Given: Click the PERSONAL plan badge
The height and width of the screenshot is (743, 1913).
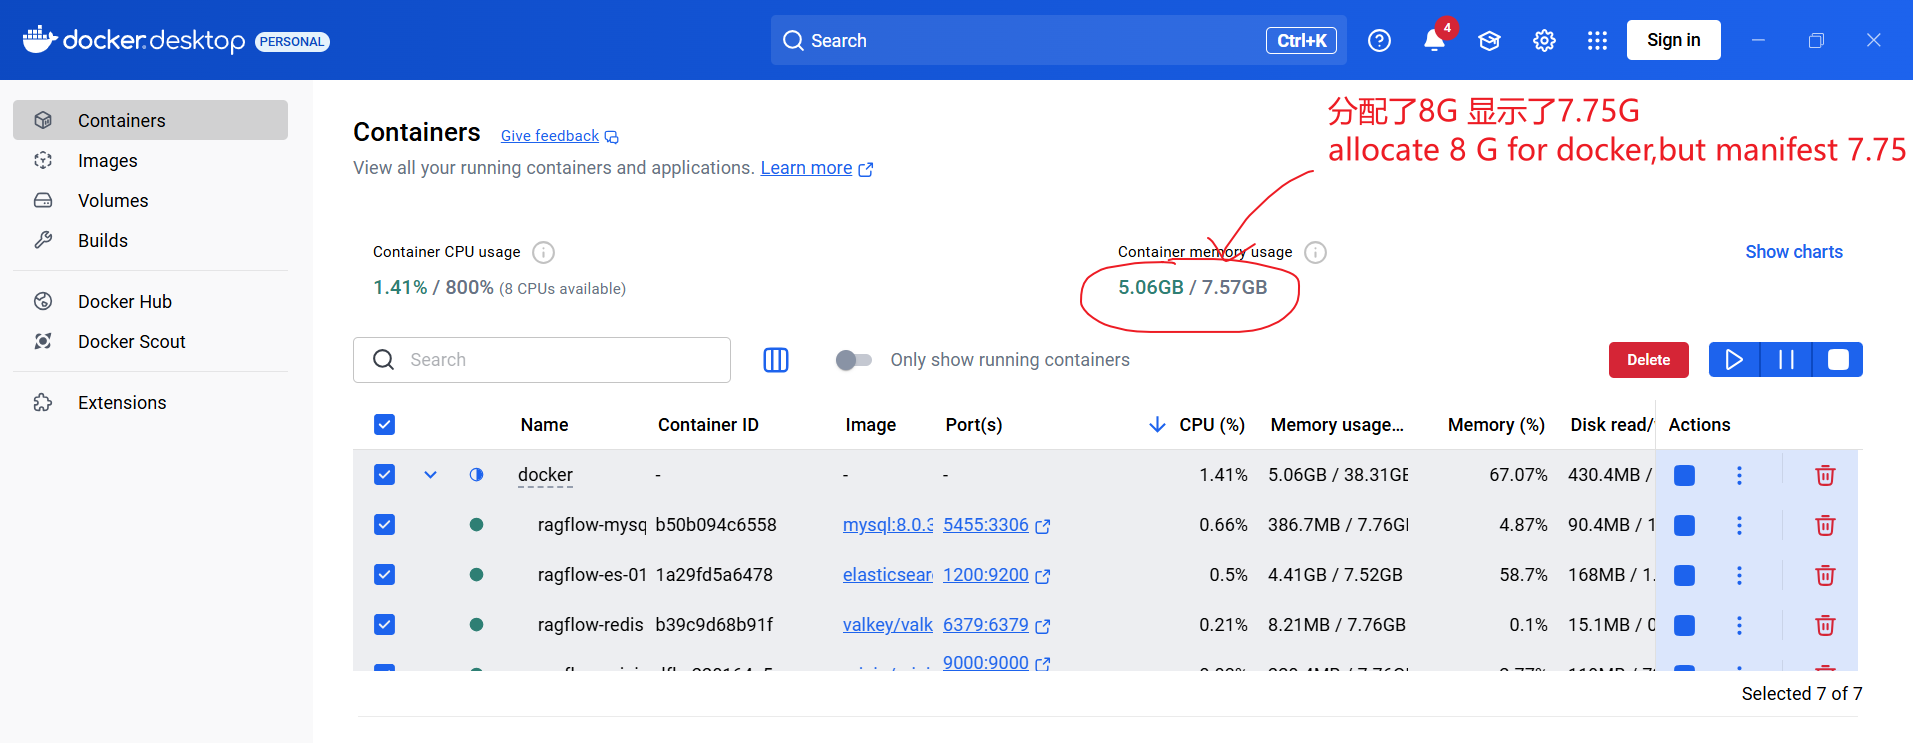Looking at the screenshot, I should coord(292,41).
